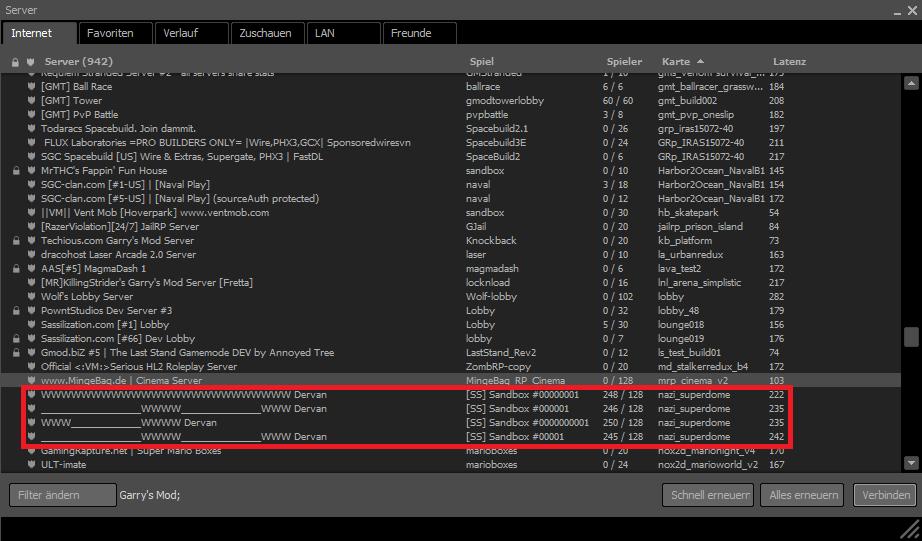Click the shield icon beside [RazerViolation] JailRP Server
922x541 pixels.
click(x=31, y=226)
